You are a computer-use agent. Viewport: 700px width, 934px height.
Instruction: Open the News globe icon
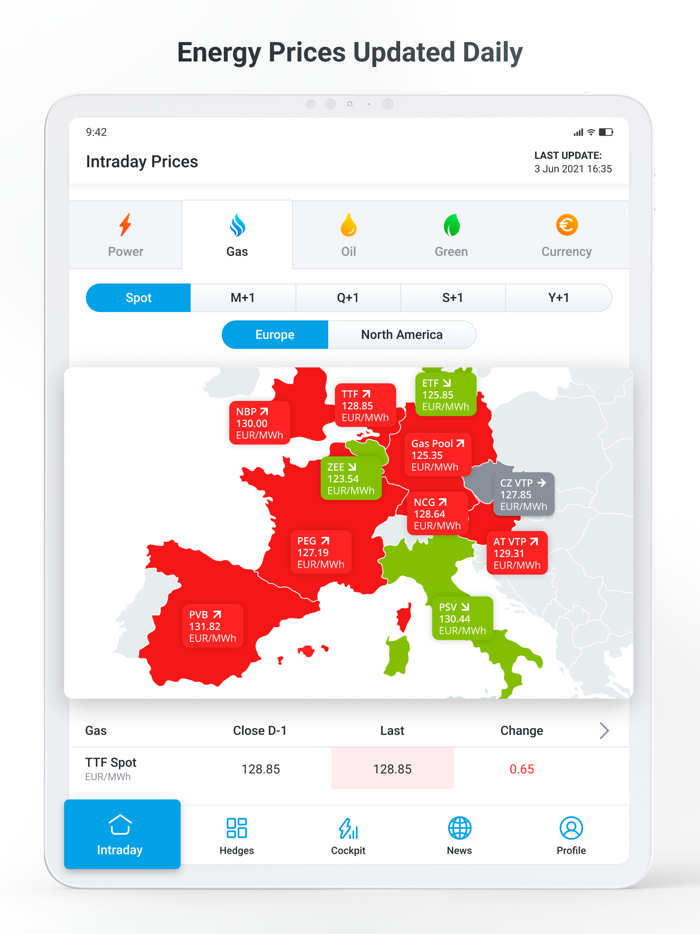[x=459, y=833]
